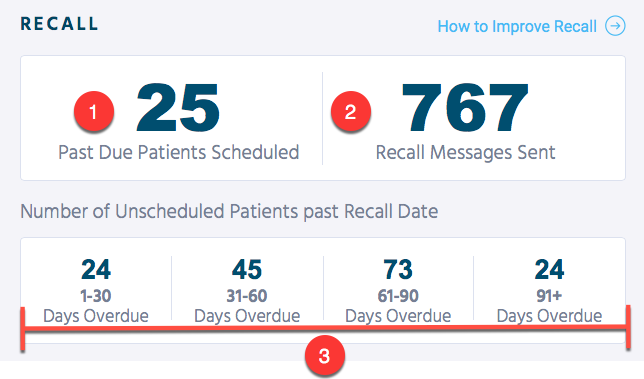Screen dimensions: 644x379
Task: Click the RECALL section heading
Action: [60, 24]
